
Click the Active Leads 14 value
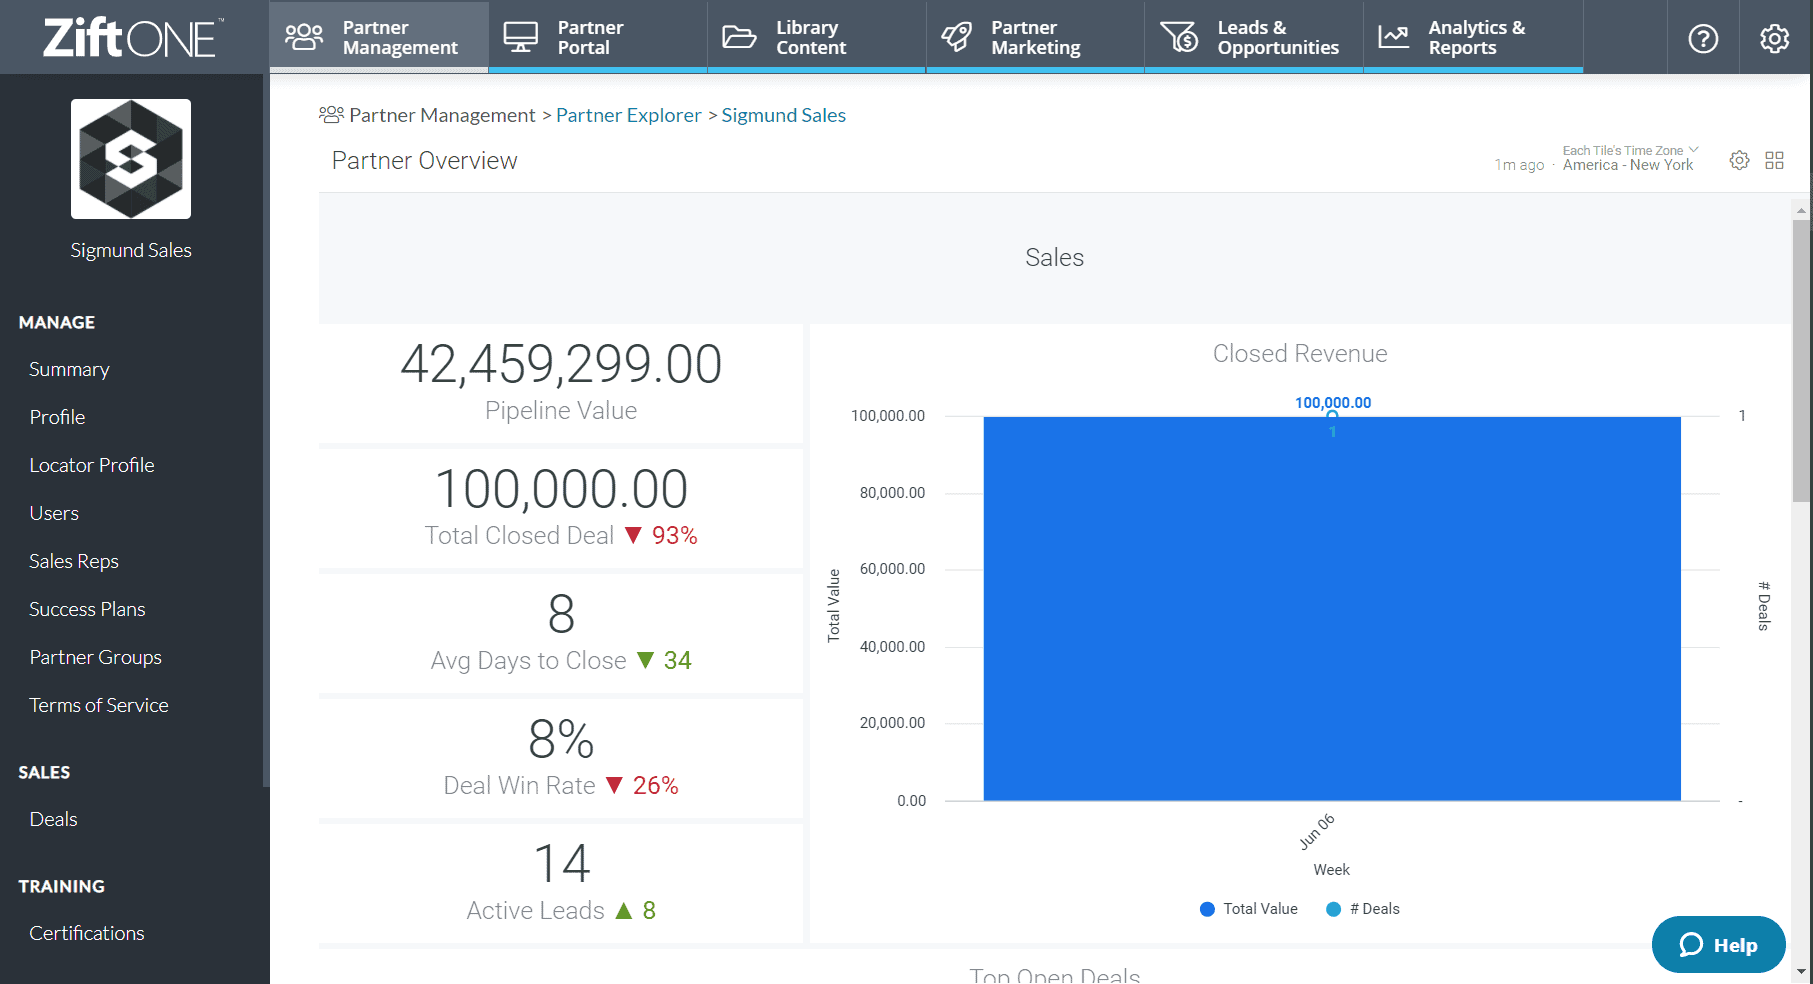point(561,863)
